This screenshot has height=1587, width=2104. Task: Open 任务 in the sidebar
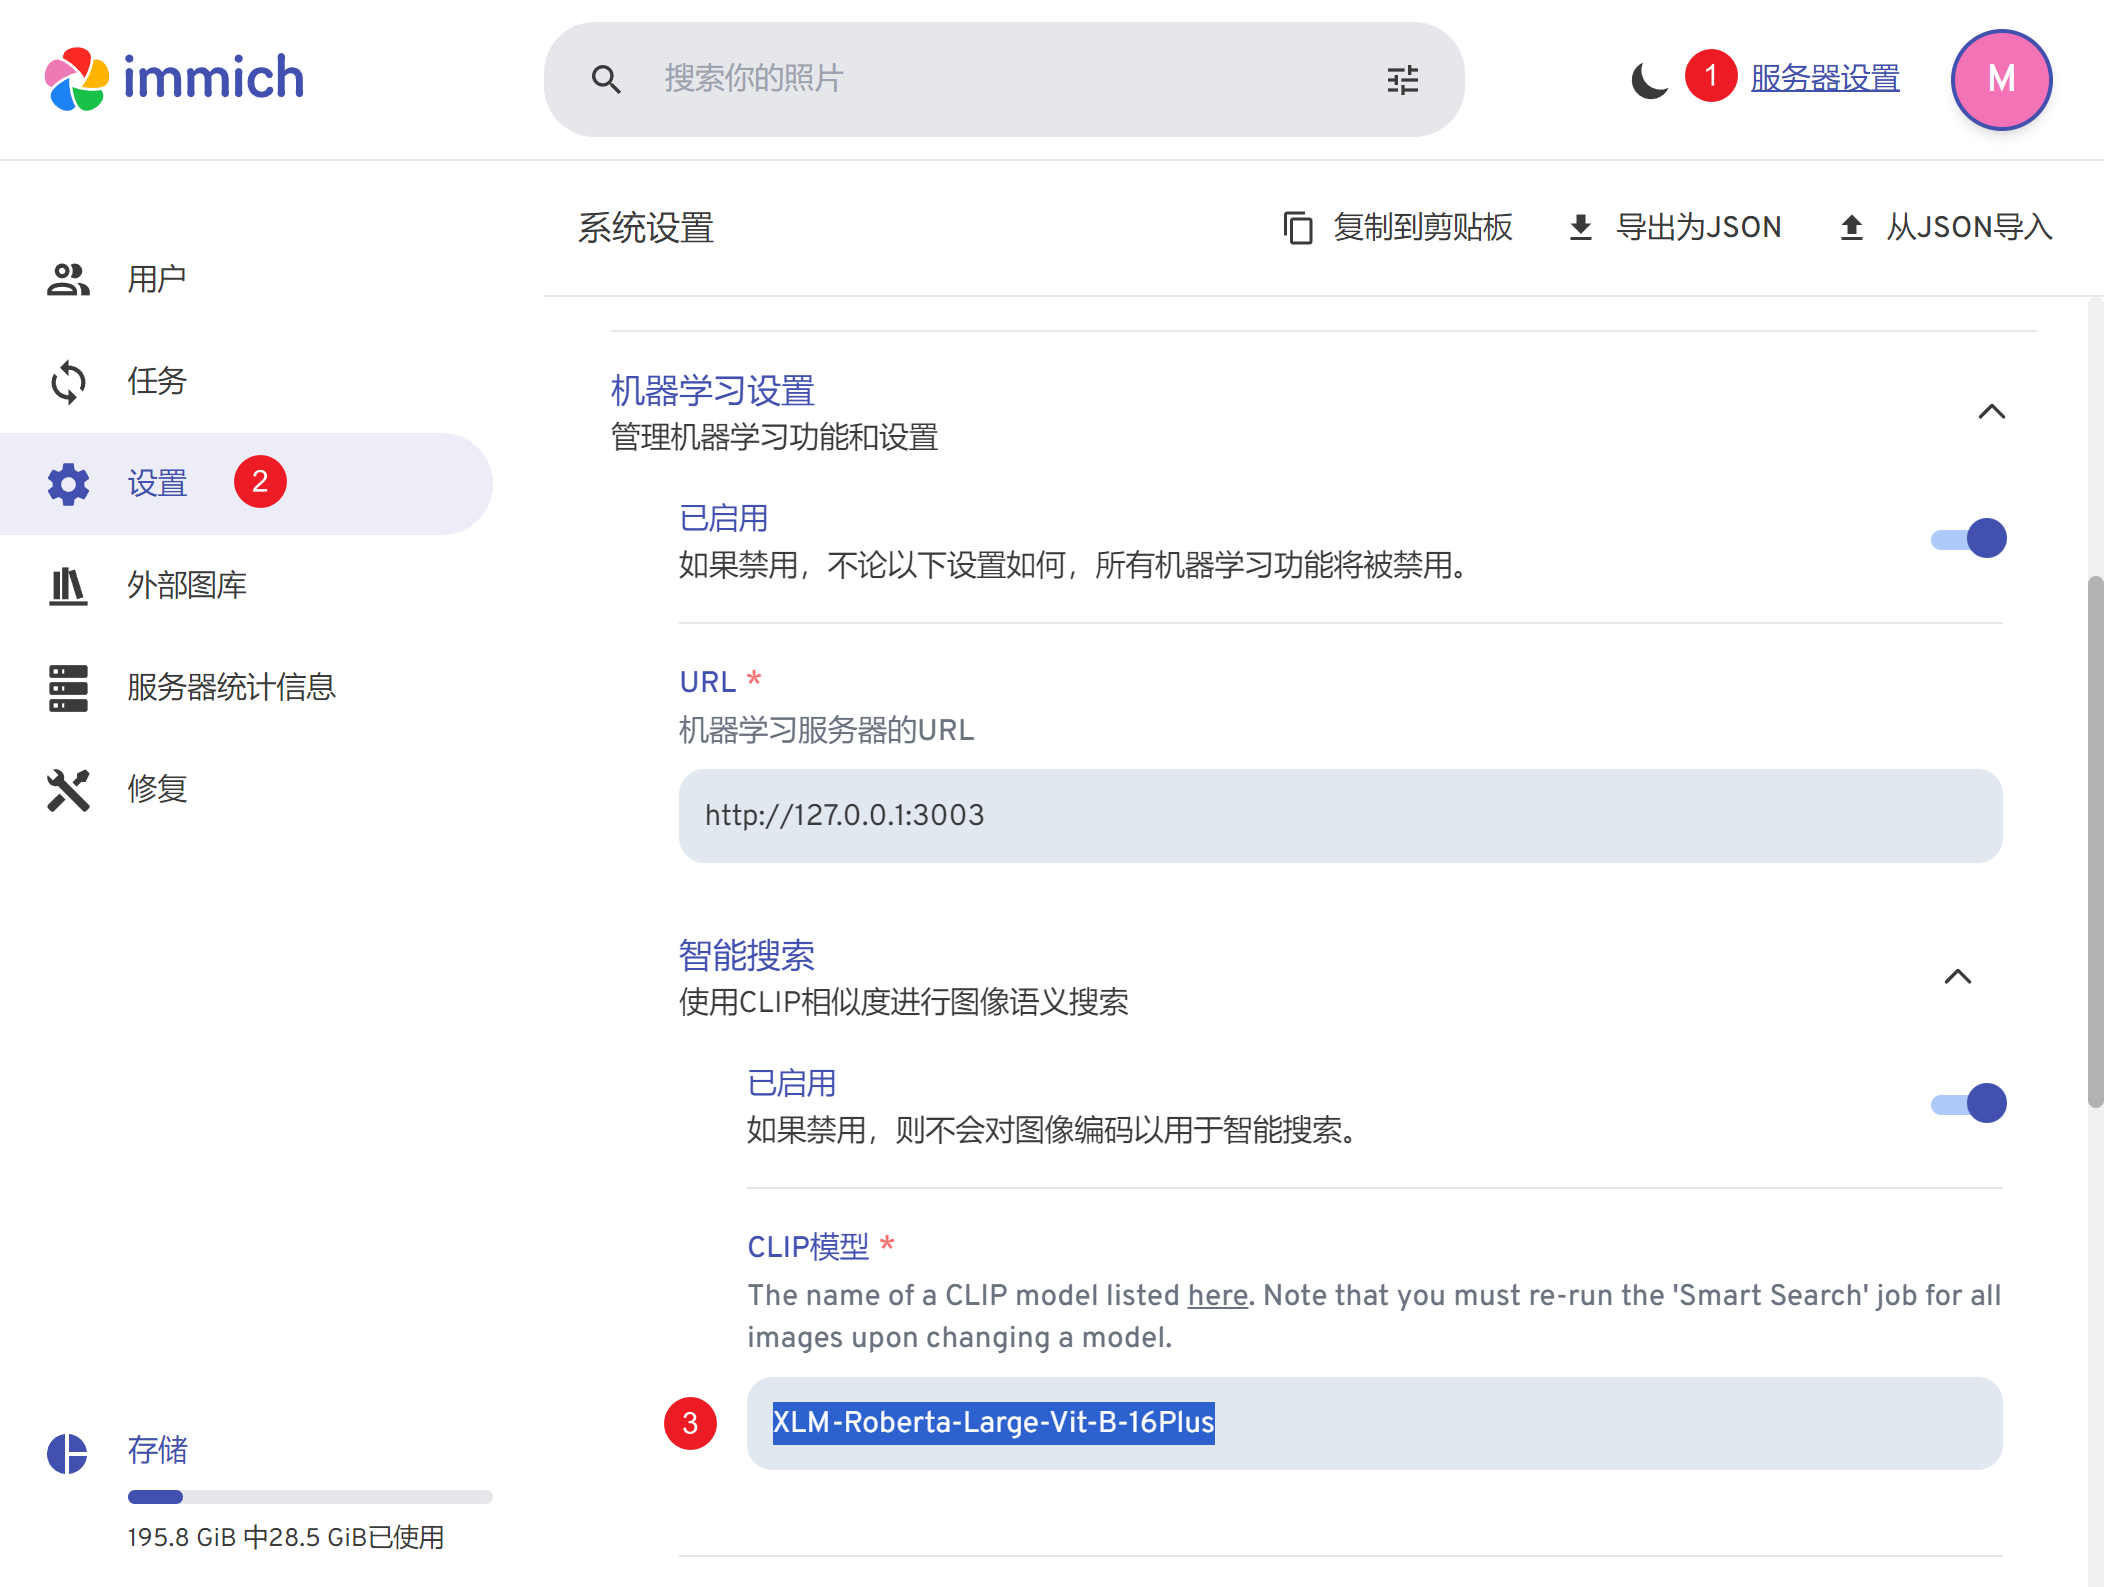(246, 382)
